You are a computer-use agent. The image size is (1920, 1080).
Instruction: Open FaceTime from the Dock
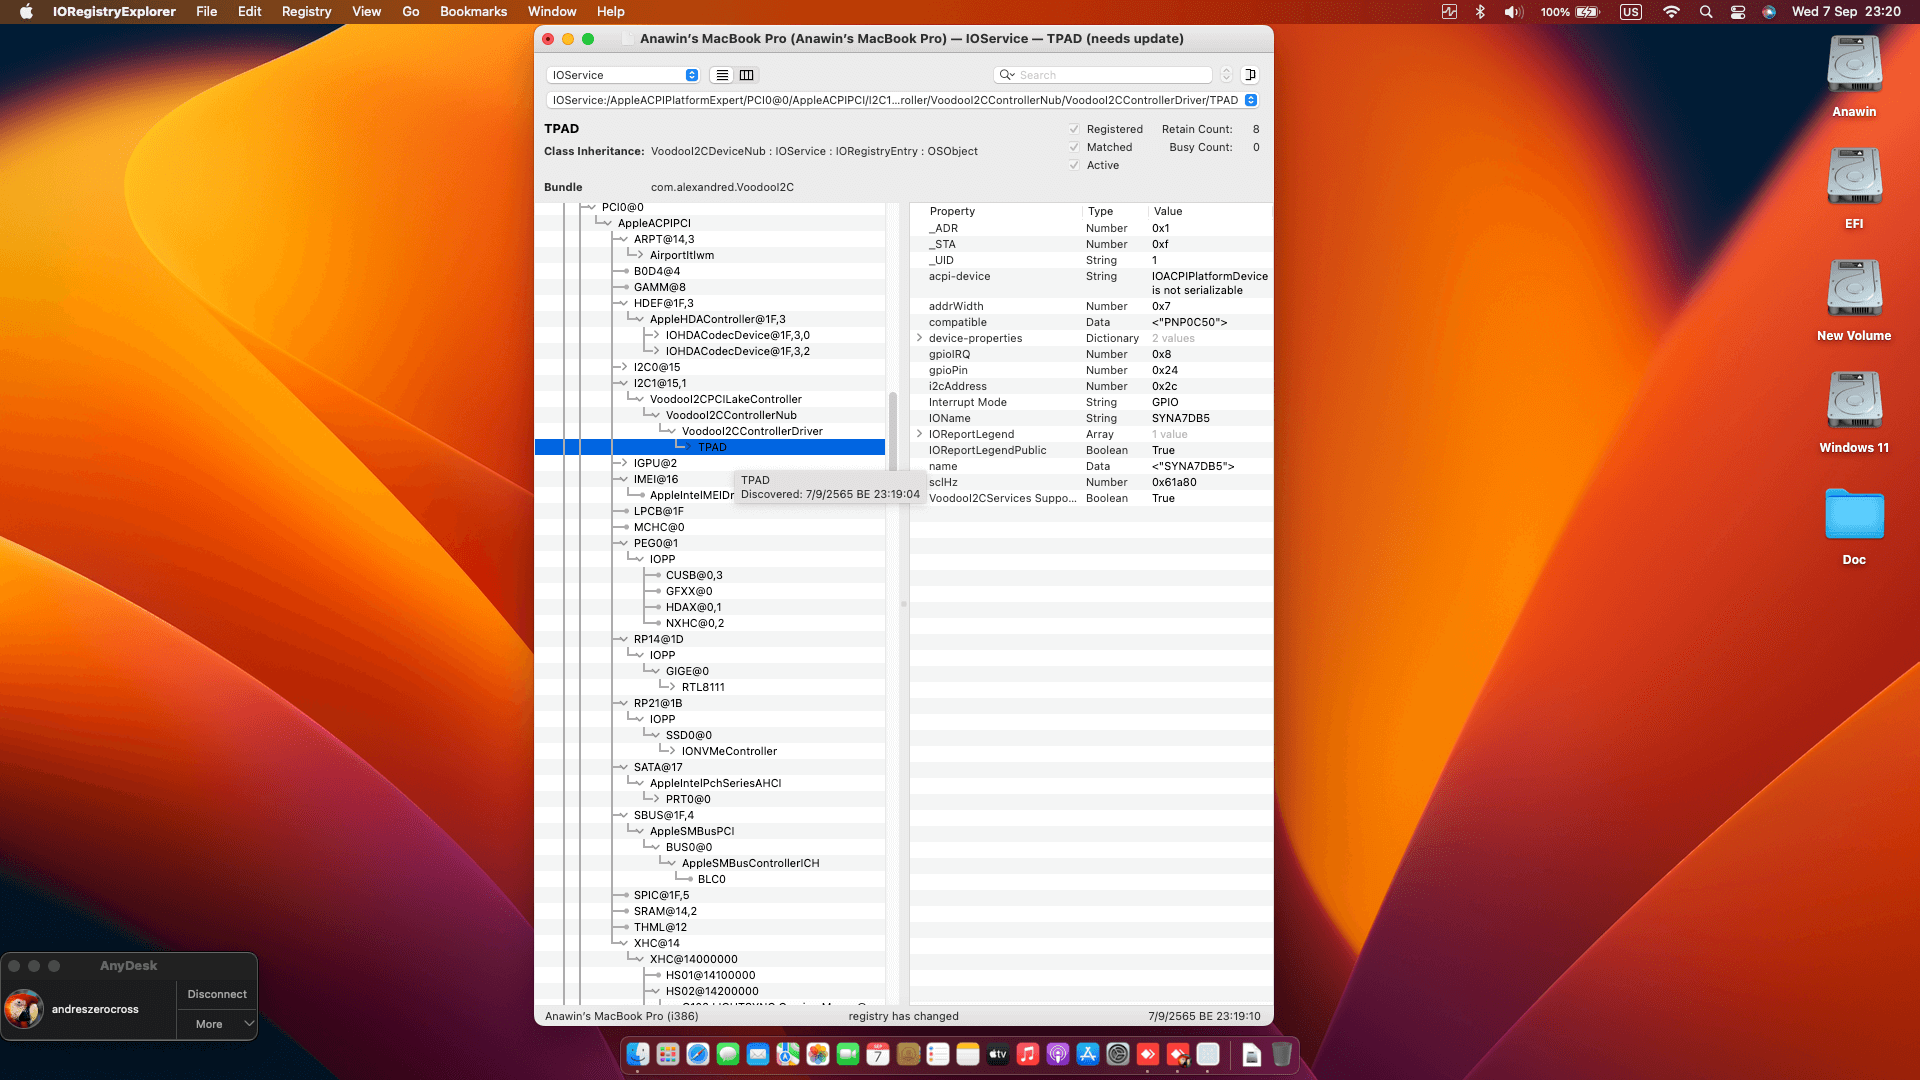tap(848, 1054)
